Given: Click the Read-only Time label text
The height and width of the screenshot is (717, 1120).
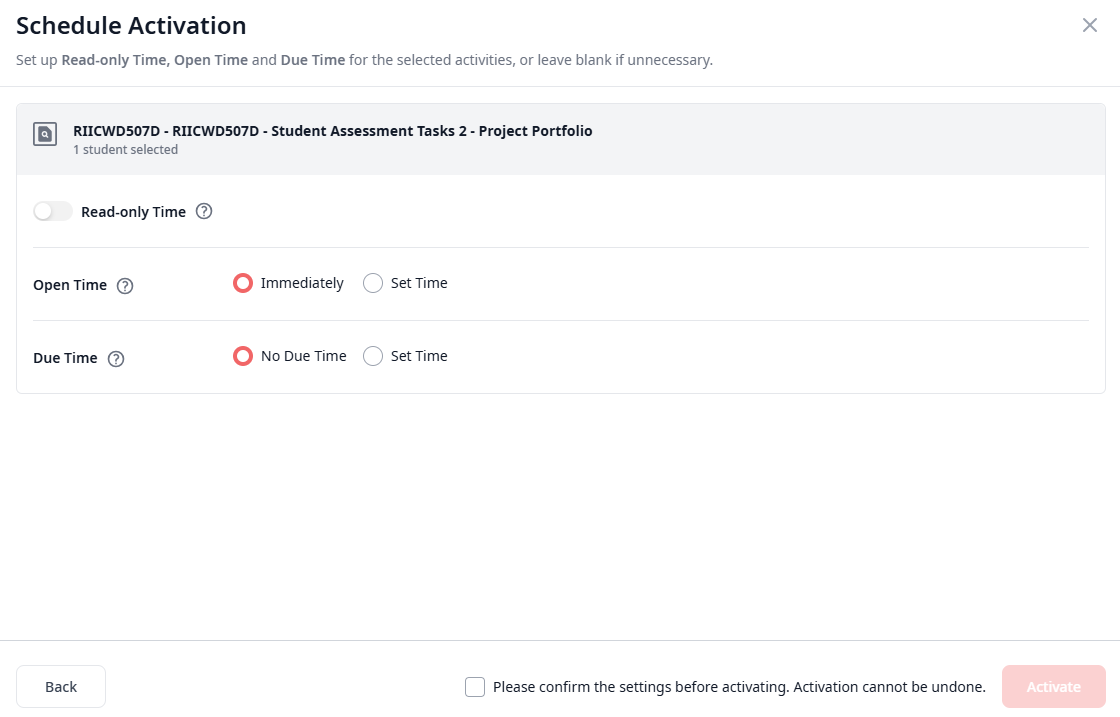Looking at the screenshot, I should tap(133, 212).
